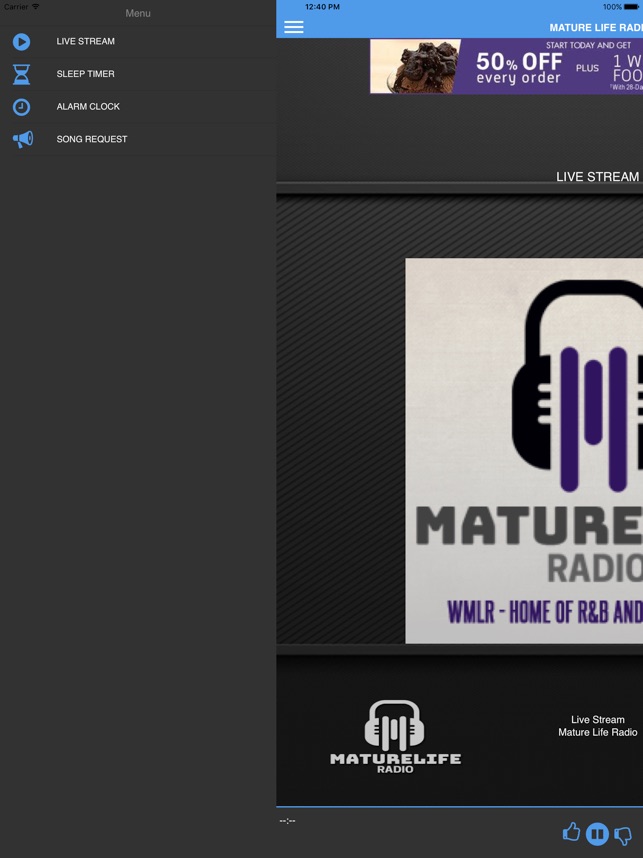Tap the Live Stream track info text
The width and height of the screenshot is (643, 858).
pyautogui.click(x=597, y=726)
